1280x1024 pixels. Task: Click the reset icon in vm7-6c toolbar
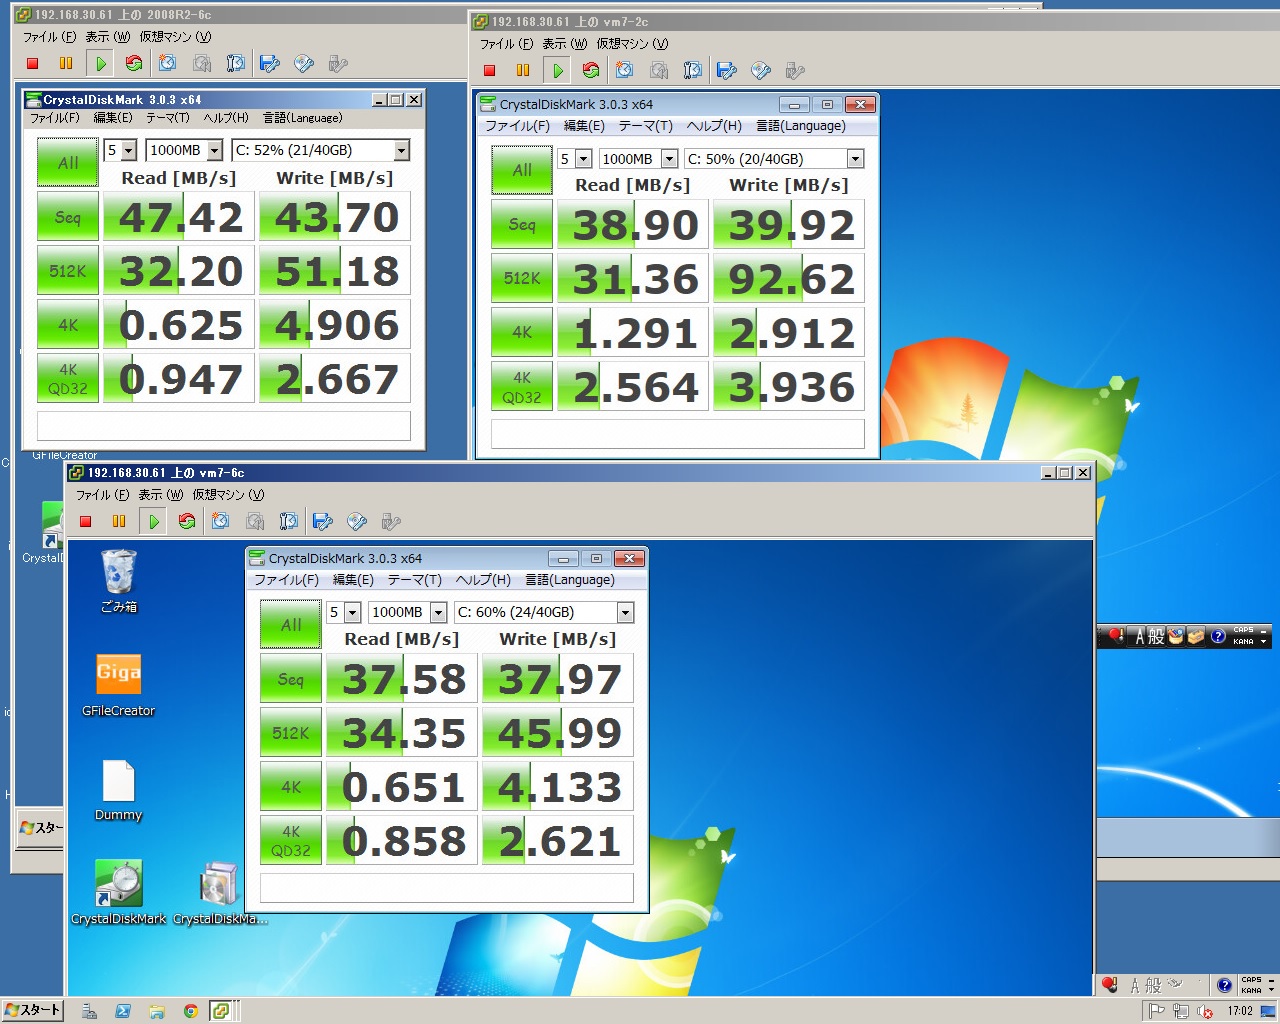(x=187, y=521)
